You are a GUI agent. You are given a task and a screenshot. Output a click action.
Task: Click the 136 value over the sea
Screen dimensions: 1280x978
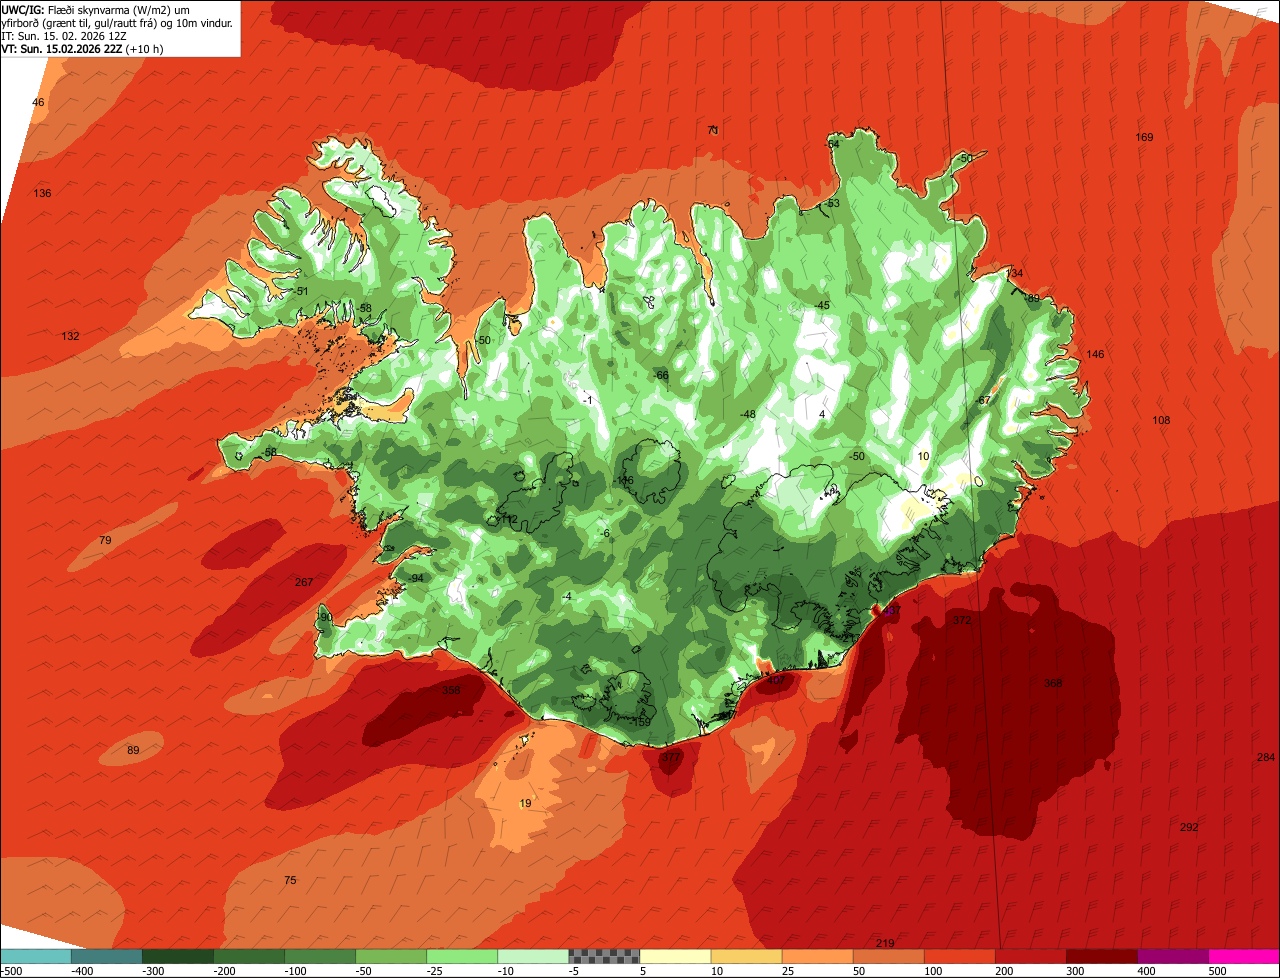click(x=42, y=193)
